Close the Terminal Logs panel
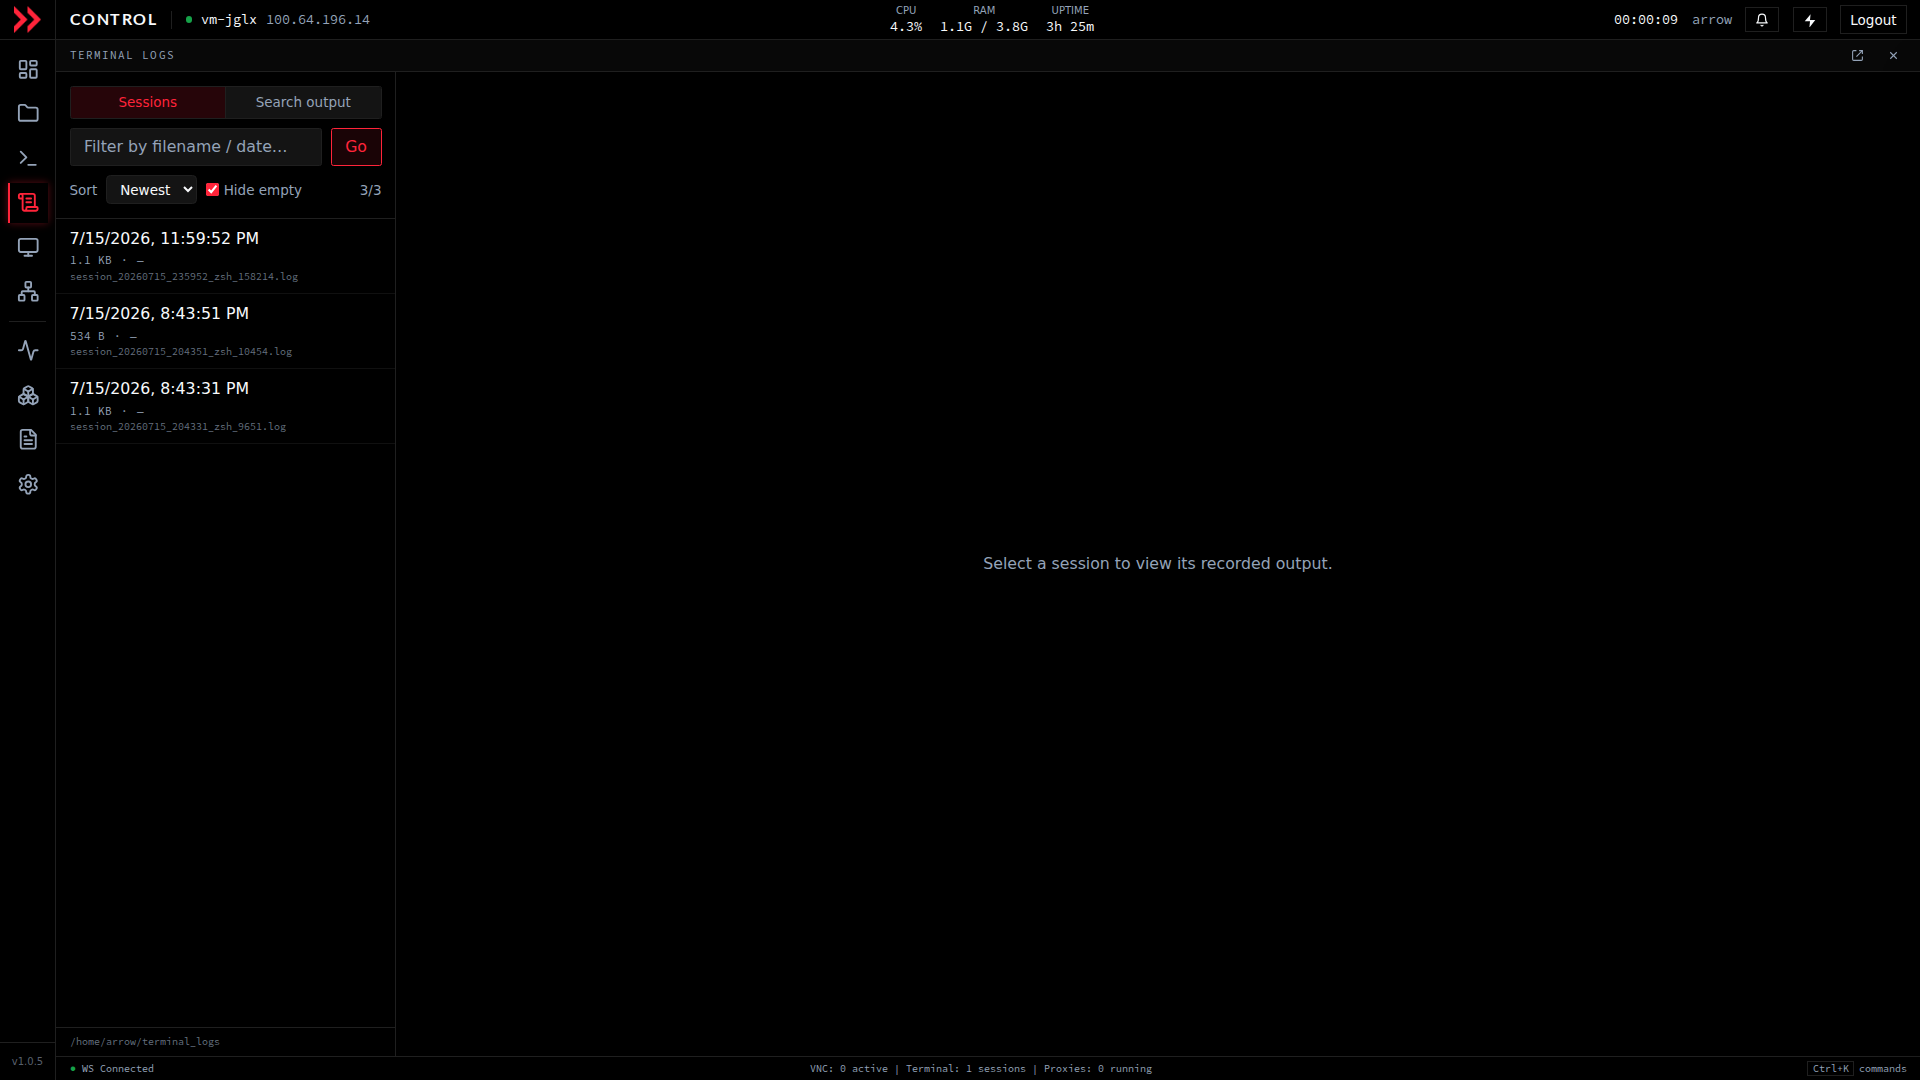 (1893, 56)
